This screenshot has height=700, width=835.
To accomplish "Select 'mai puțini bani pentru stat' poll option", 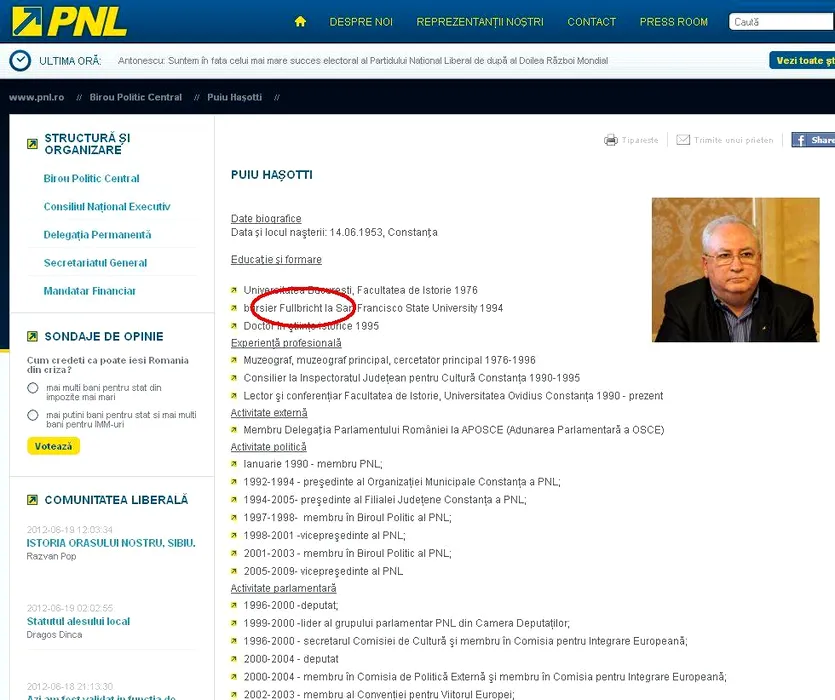I will pyautogui.click(x=33, y=415).
